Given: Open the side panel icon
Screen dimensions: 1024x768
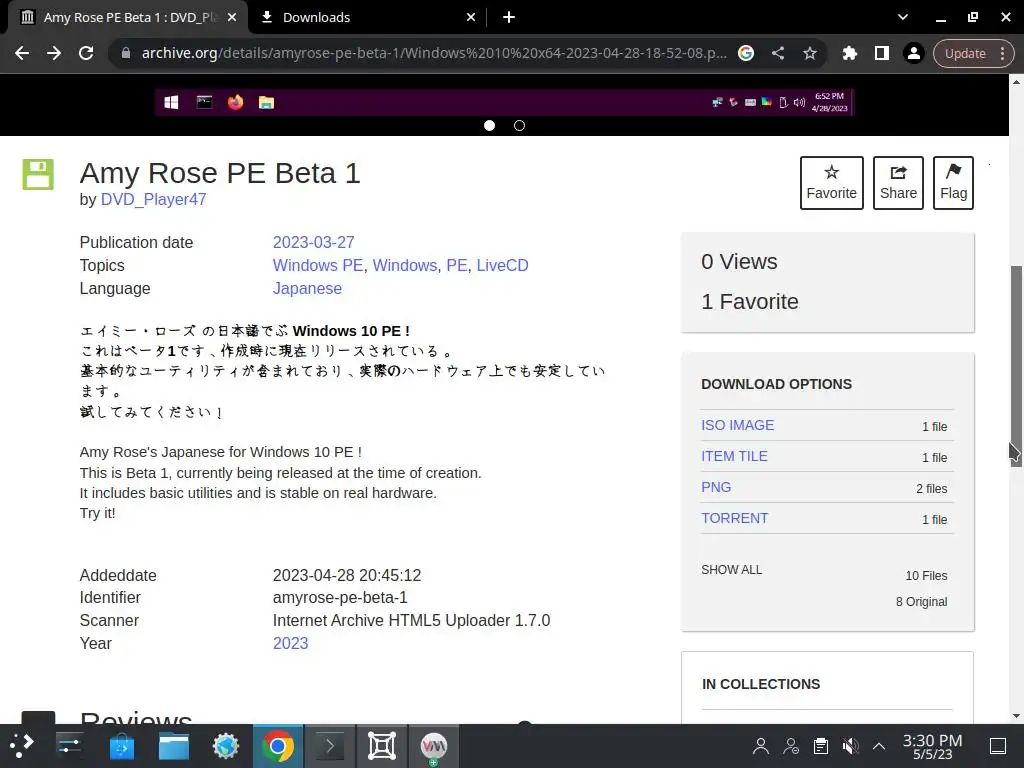Looking at the screenshot, I should [882, 53].
